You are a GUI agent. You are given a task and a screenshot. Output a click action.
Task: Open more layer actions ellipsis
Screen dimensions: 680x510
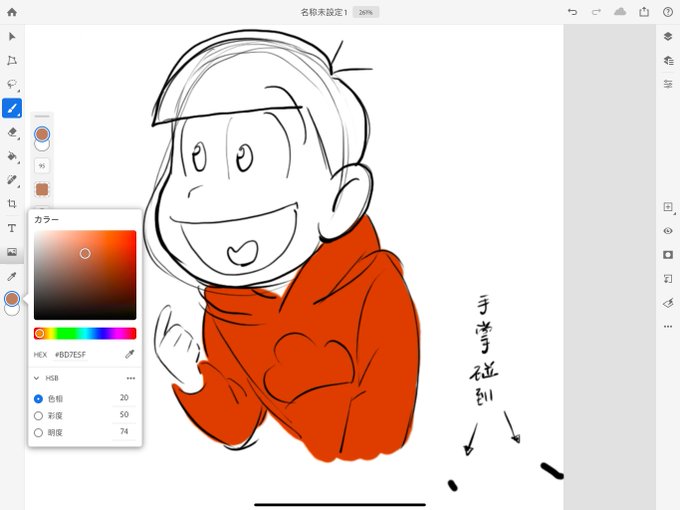[x=668, y=326]
